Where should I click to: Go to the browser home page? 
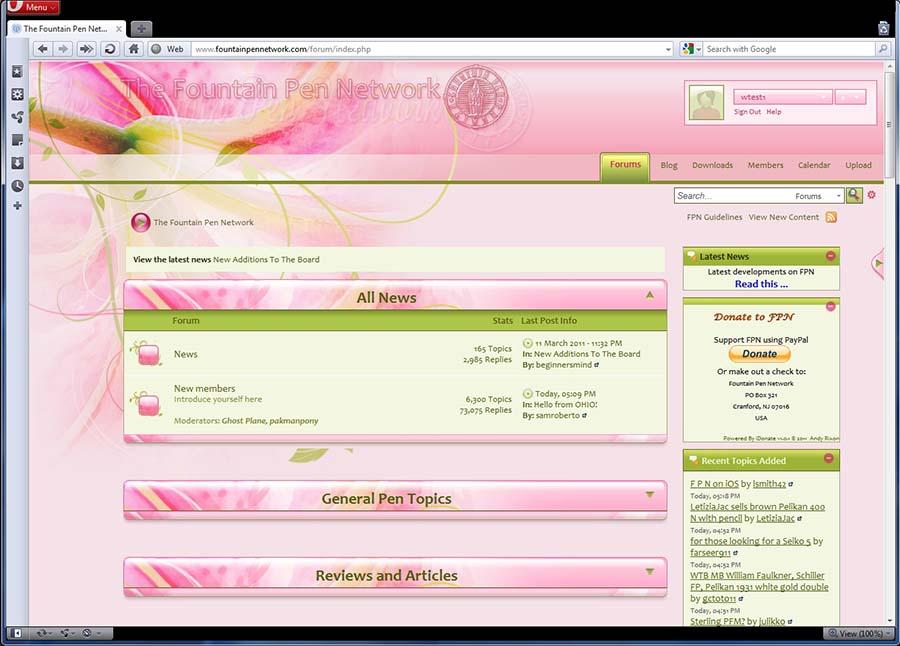(134, 49)
